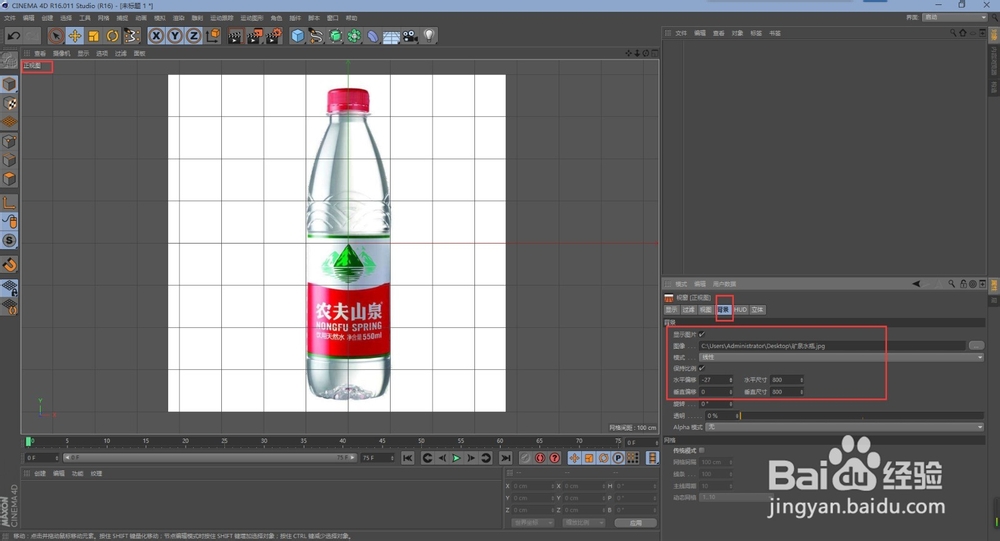This screenshot has width=1000, height=541.
Task: Open the blue deformer icon
Action: tap(372, 36)
